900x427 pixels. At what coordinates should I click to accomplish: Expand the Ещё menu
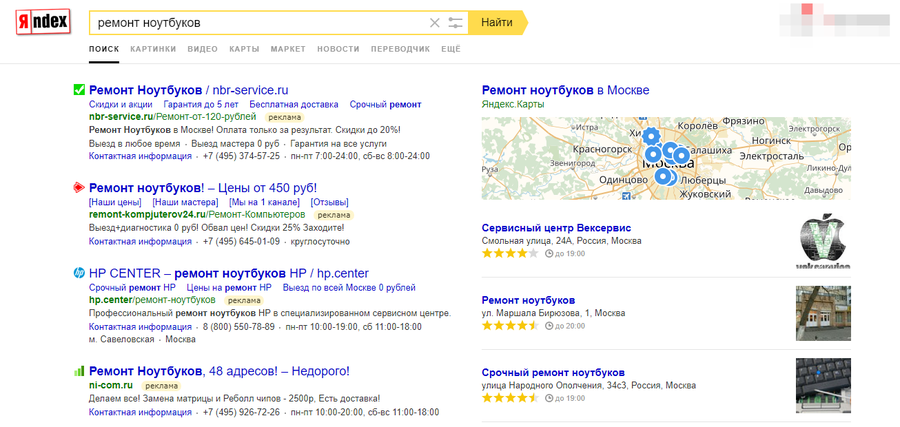pyautogui.click(x=451, y=49)
